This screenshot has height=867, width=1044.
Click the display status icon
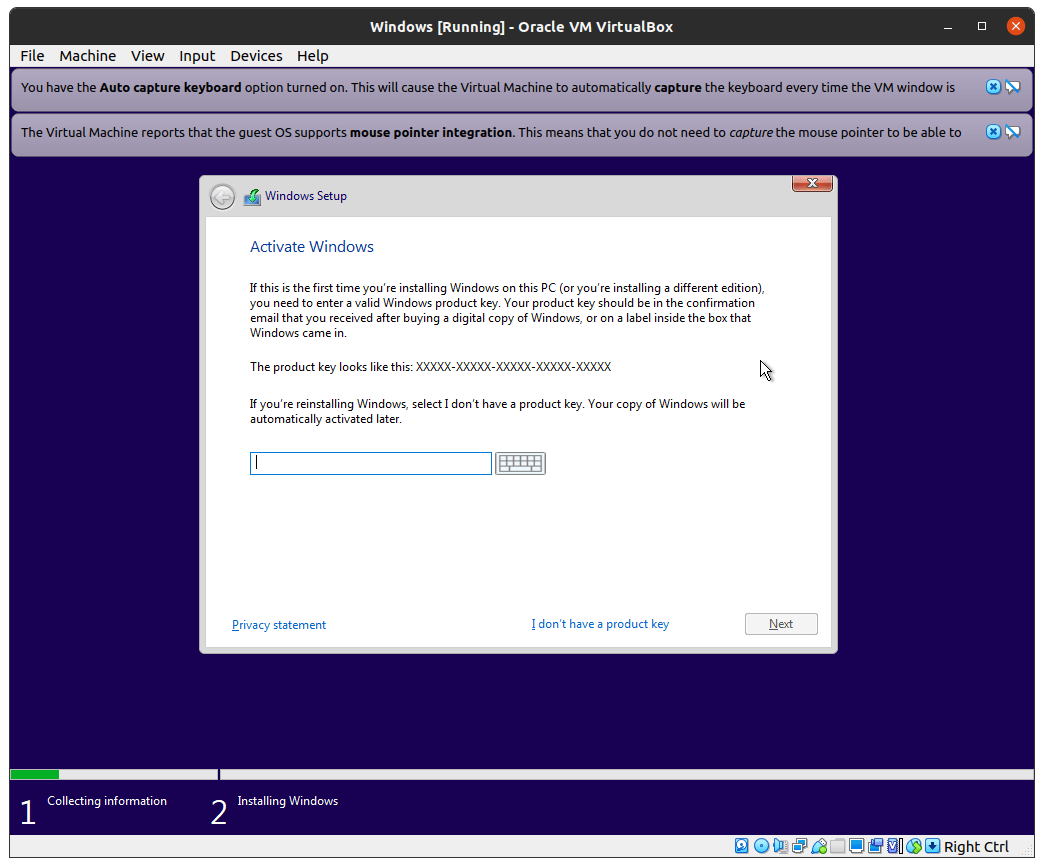click(856, 846)
